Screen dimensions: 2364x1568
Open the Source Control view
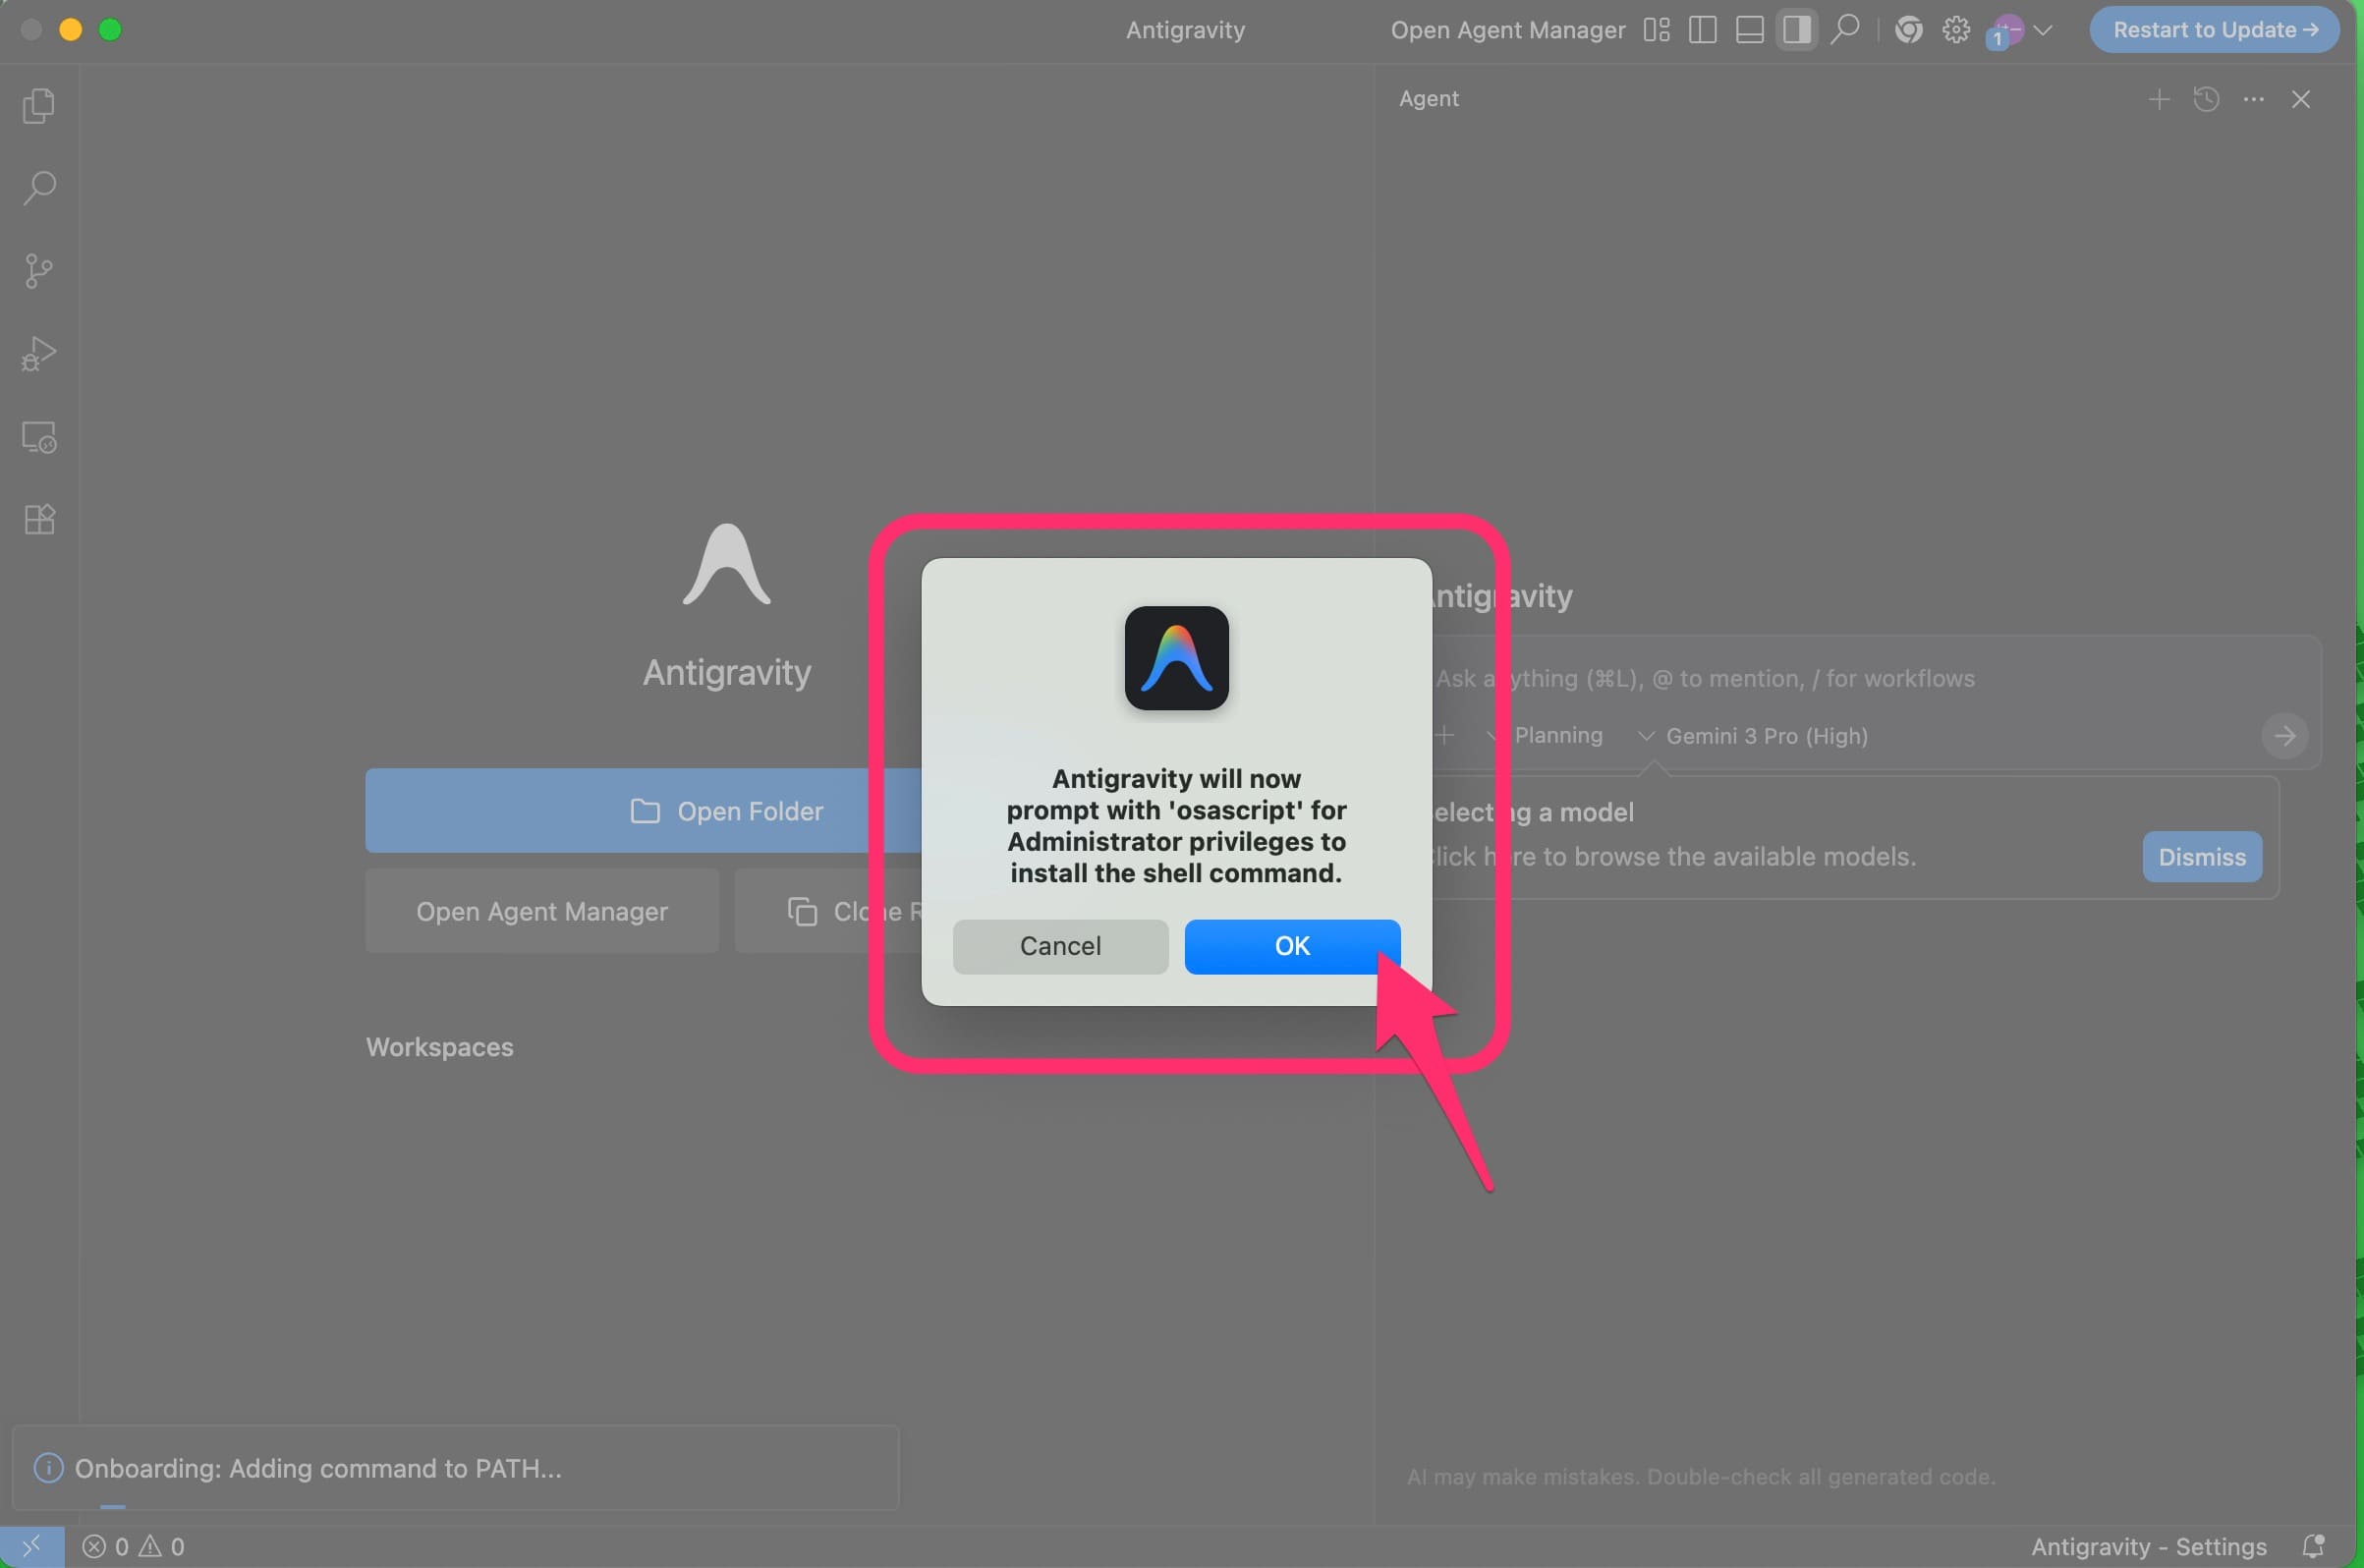click(x=39, y=271)
